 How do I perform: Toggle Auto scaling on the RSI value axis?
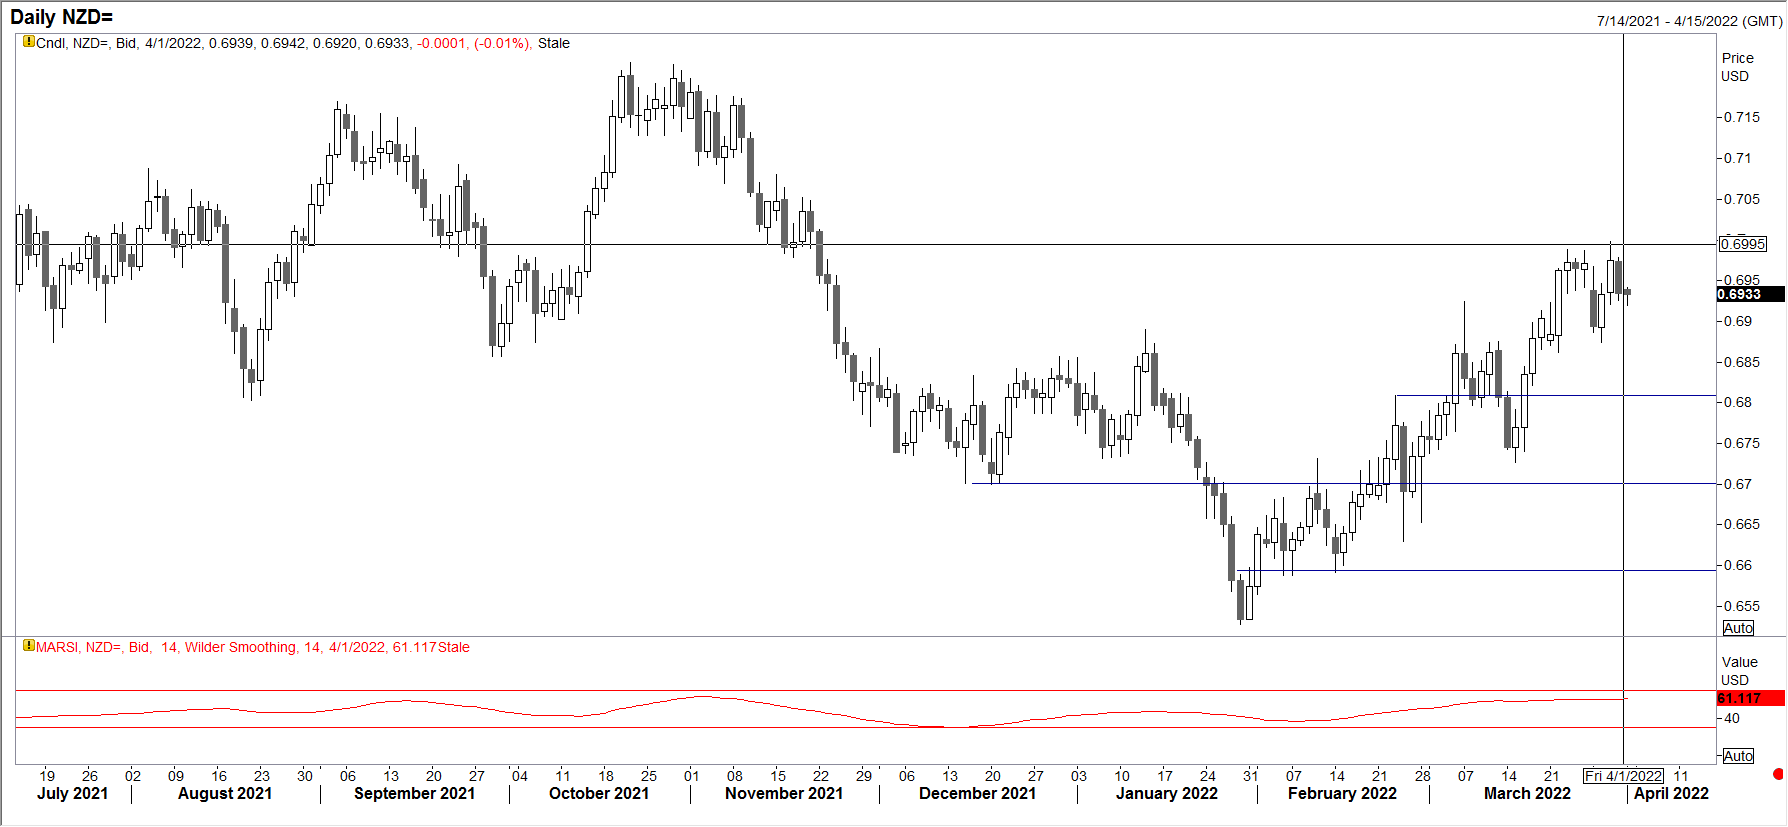1738,756
